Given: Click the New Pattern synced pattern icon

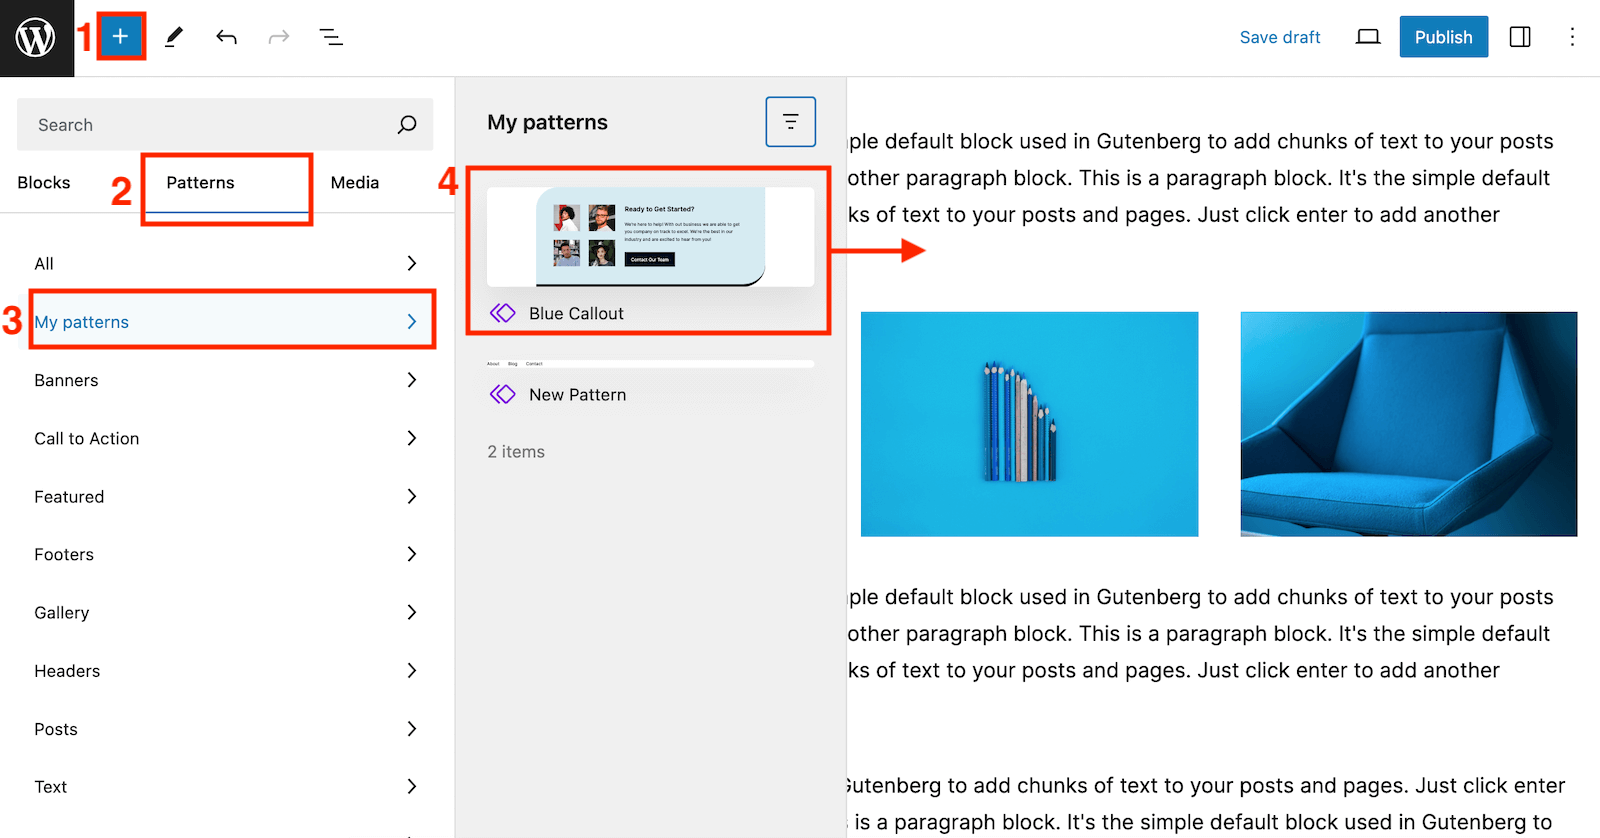Looking at the screenshot, I should click(503, 394).
